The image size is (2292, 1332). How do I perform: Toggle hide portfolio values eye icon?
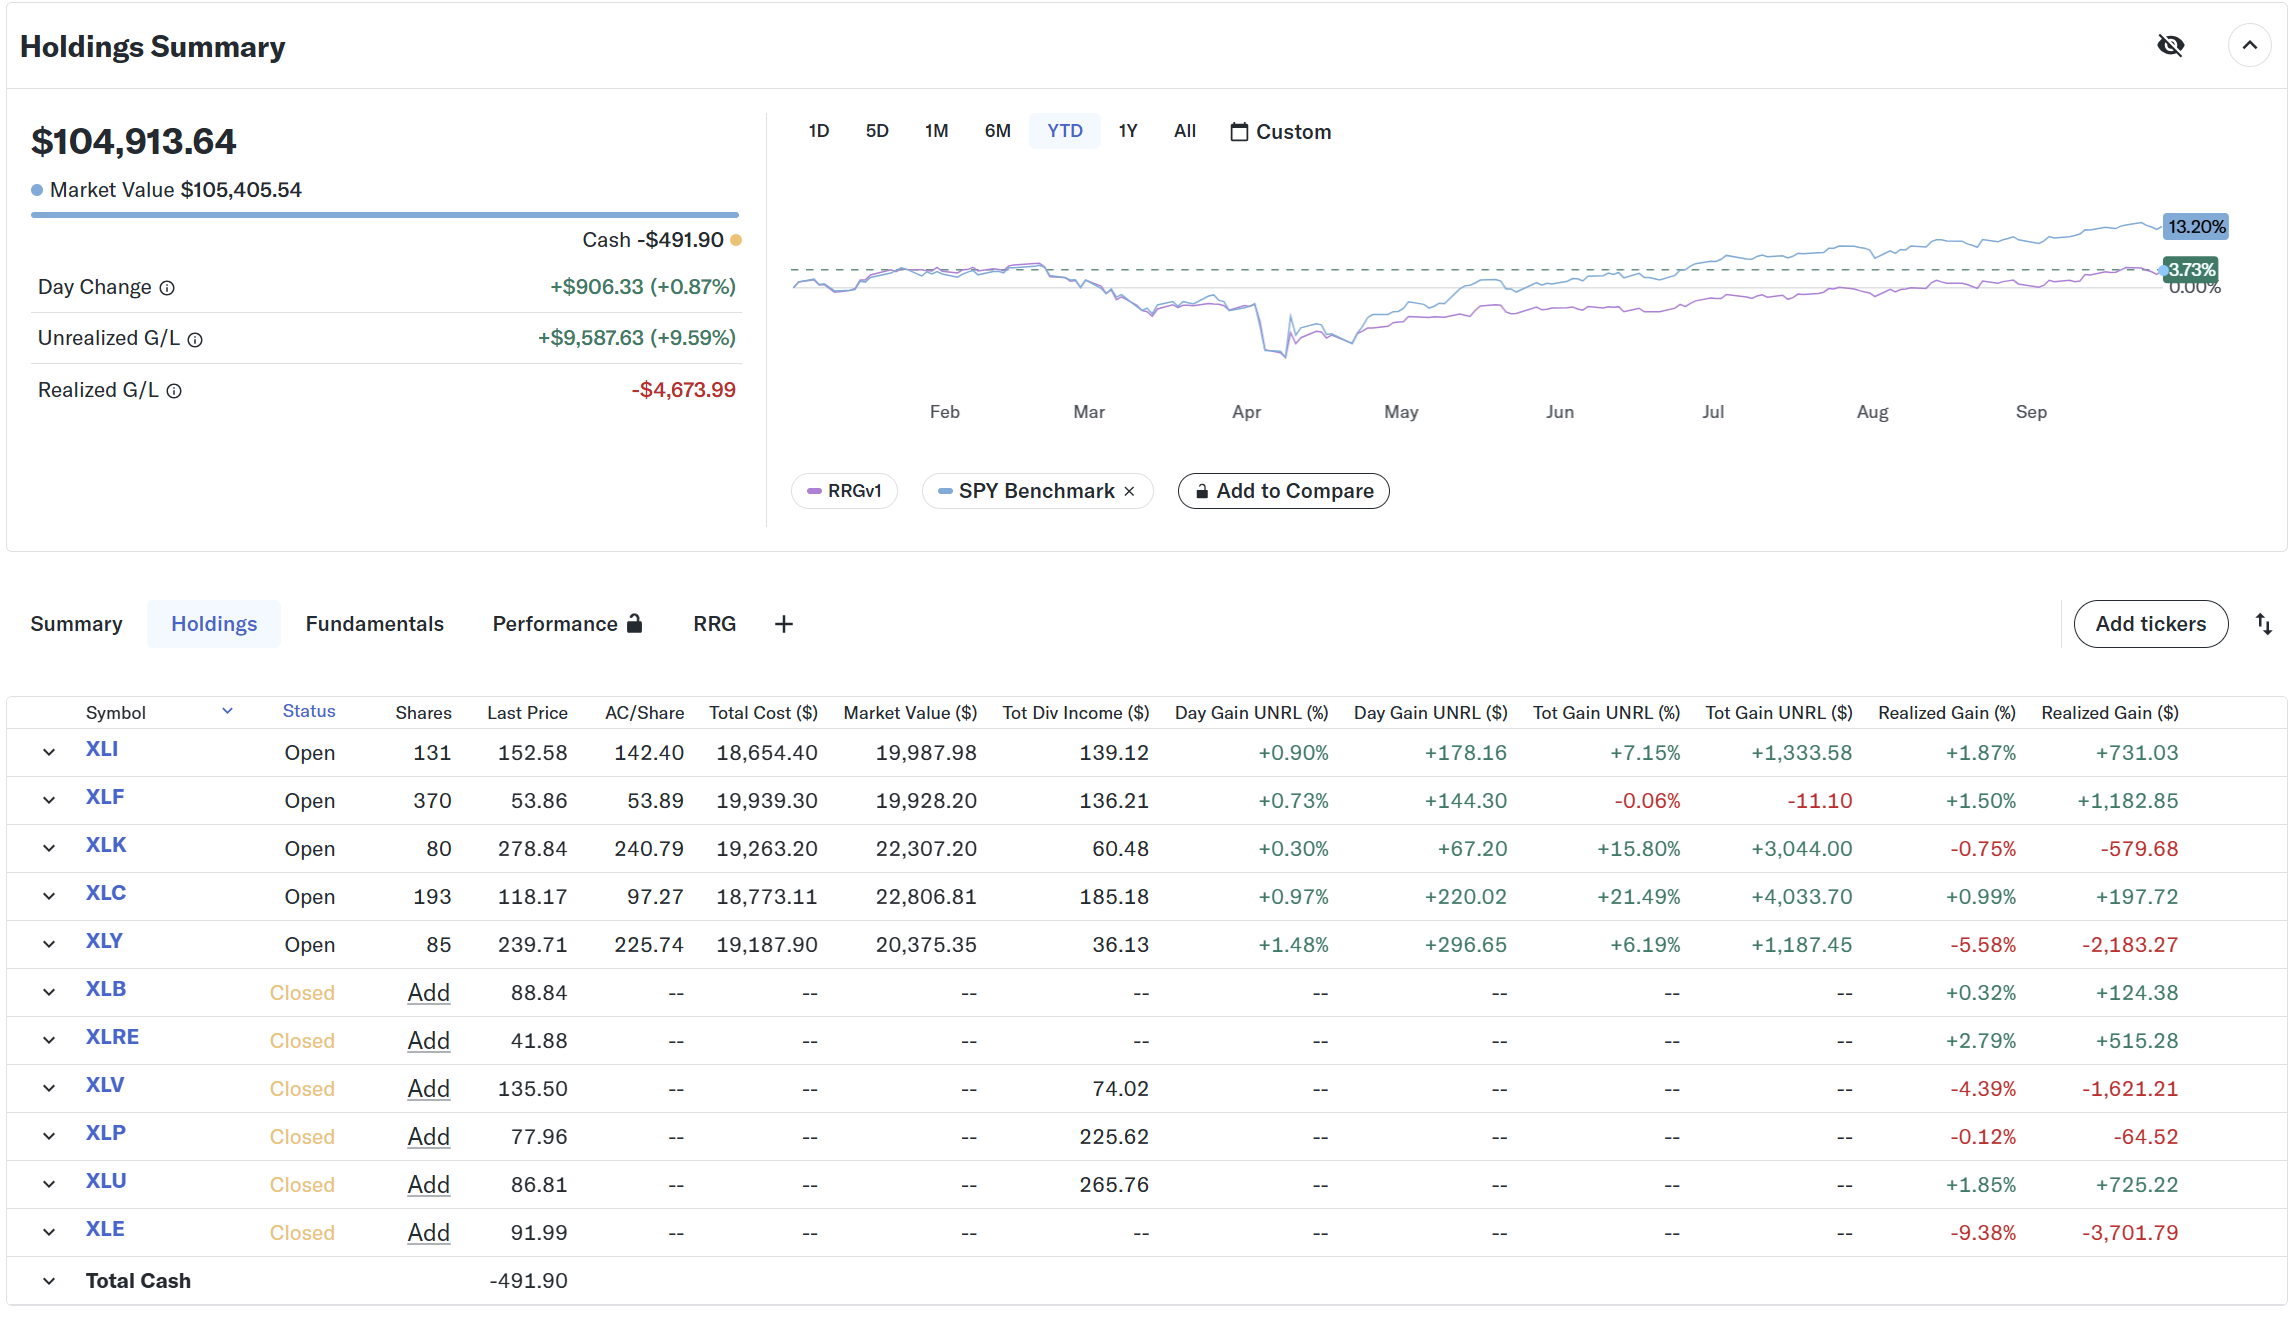(x=2170, y=46)
